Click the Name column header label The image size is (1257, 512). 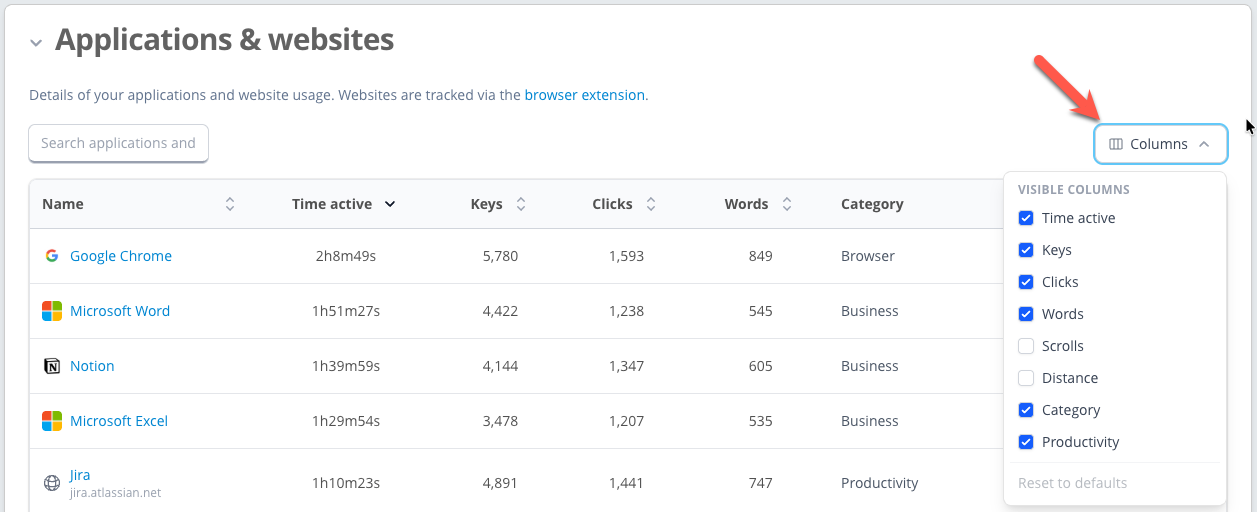pos(63,204)
